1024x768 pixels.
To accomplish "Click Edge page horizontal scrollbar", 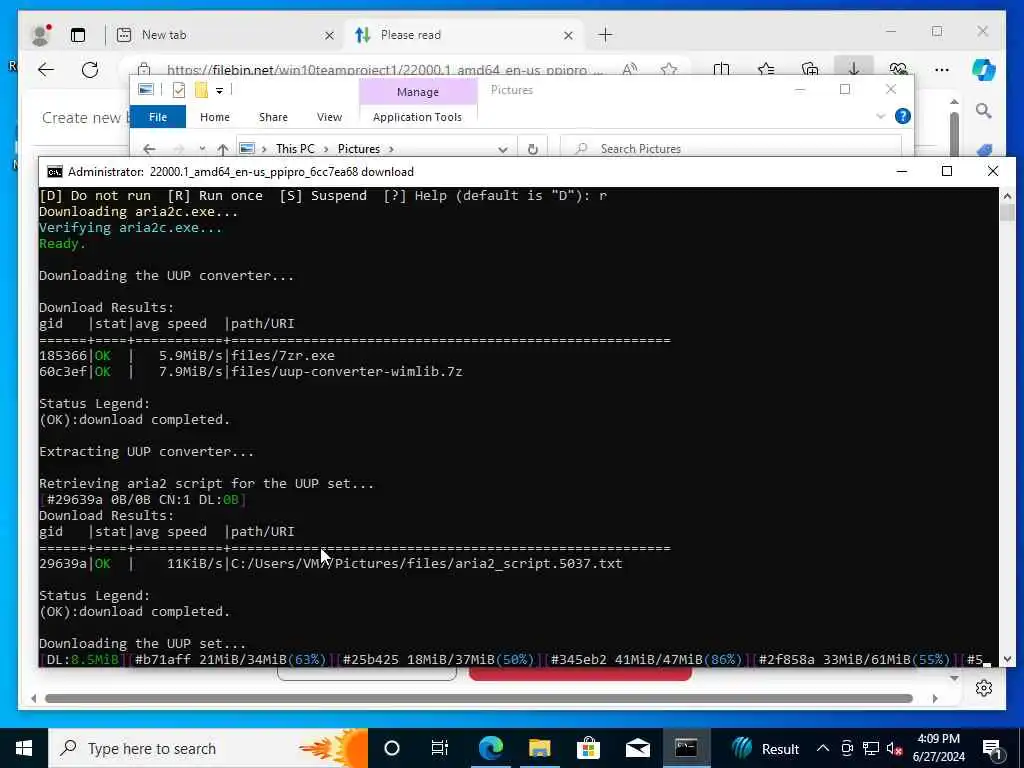I will pyautogui.click(x=479, y=698).
